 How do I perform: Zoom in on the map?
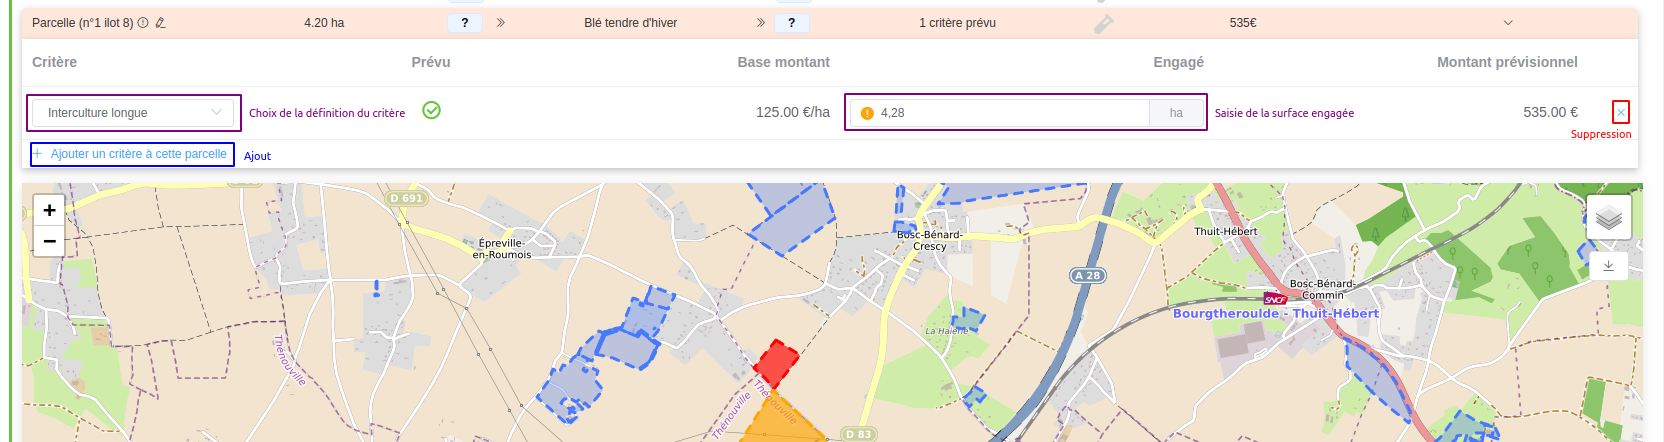coord(49,210)
